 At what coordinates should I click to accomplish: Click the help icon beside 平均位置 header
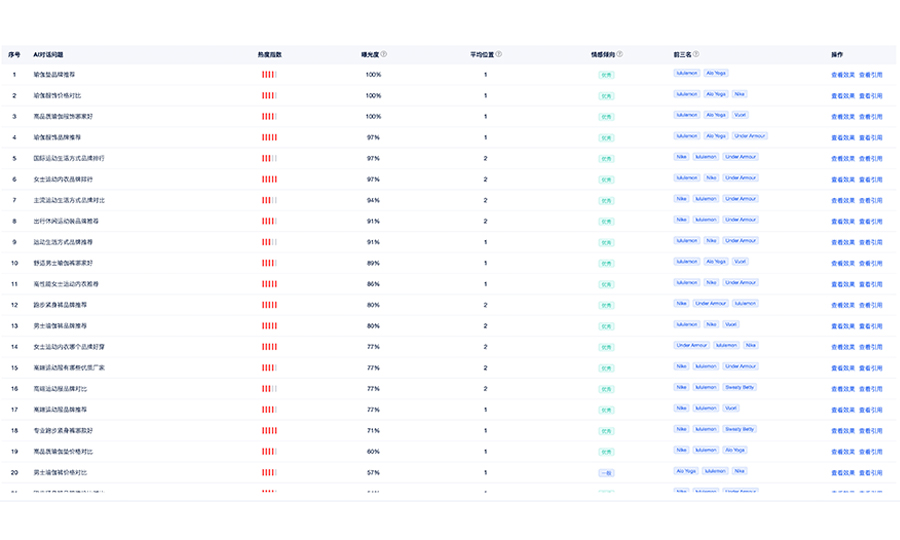click(x=499, y=54)
